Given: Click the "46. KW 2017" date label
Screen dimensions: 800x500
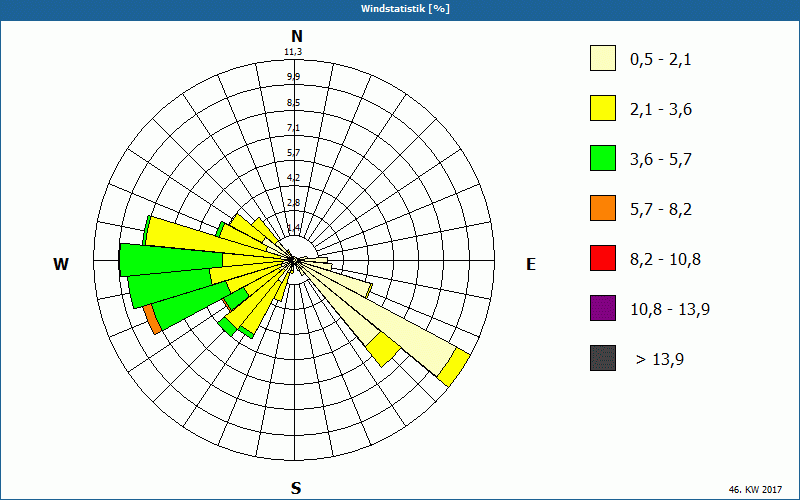Looking at the screenshot, I should pyautogui.click(x=755, y=489).
